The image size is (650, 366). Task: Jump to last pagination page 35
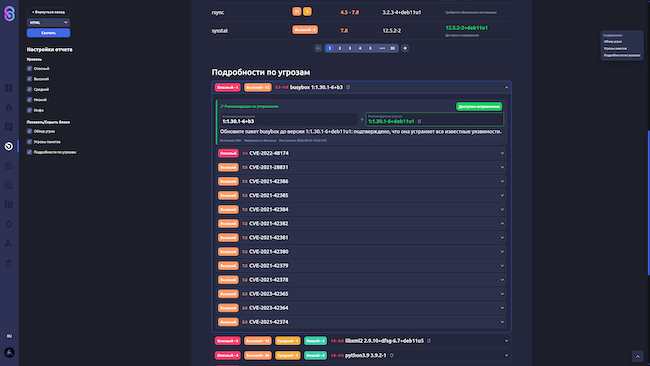pyautogui.click(x=392, y=48)
